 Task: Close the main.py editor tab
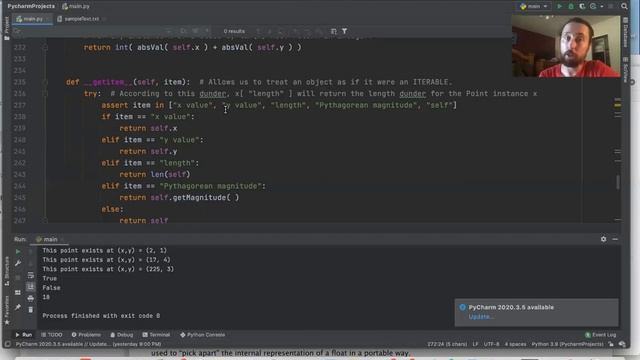[x=48, y=19]
